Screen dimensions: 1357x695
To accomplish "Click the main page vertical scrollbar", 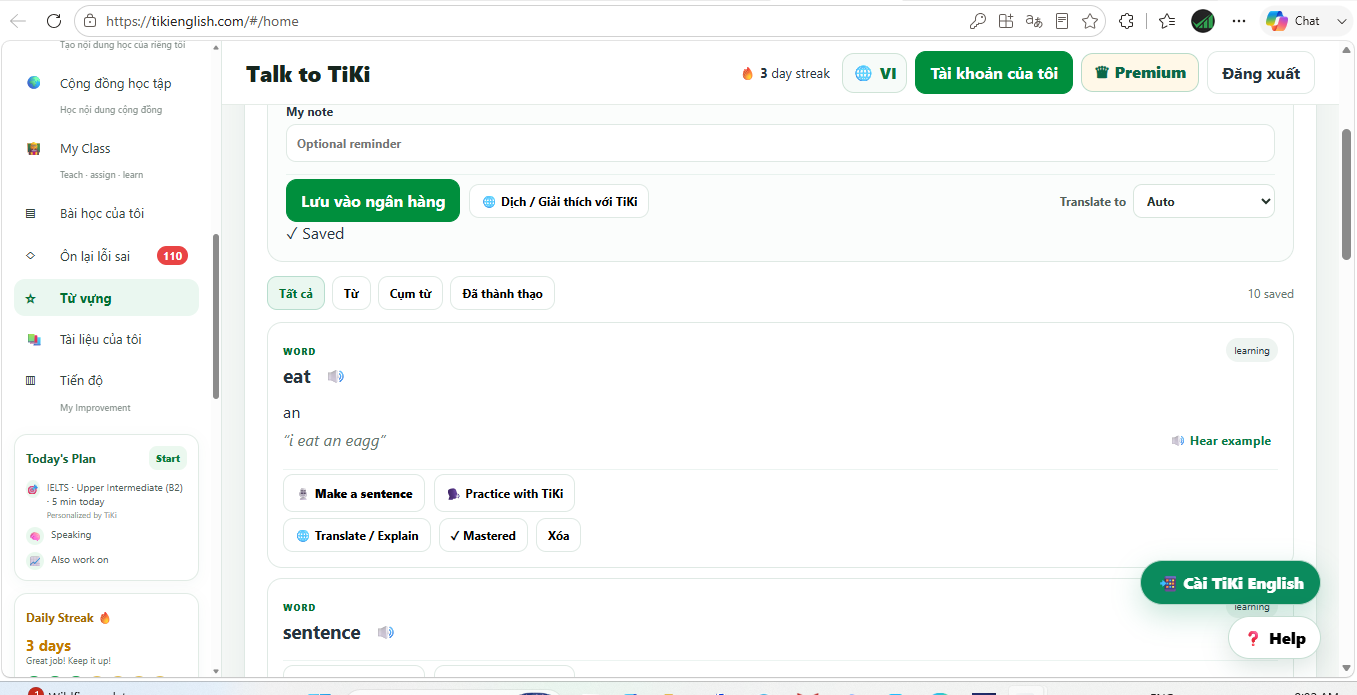I will pos(1346,193).
